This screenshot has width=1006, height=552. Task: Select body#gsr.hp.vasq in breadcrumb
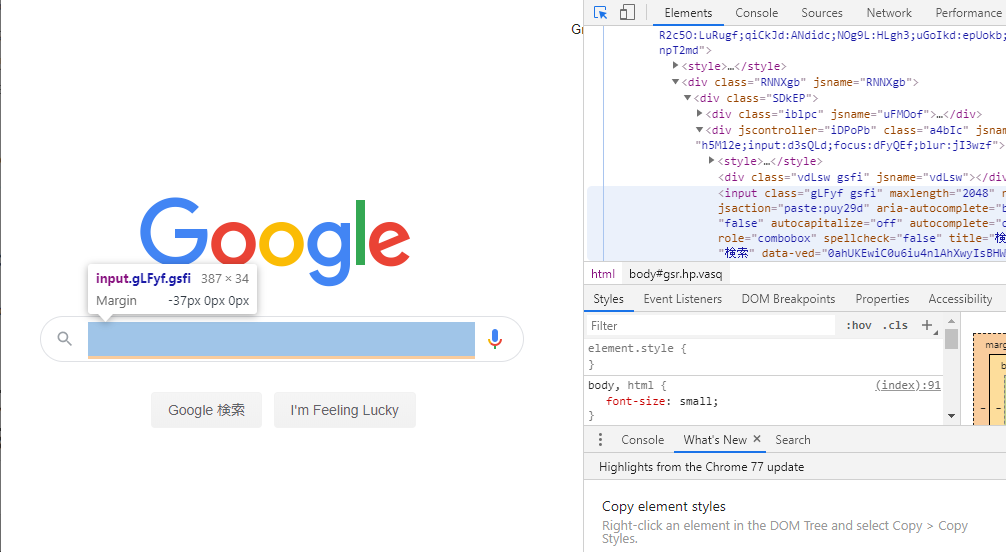676,274
